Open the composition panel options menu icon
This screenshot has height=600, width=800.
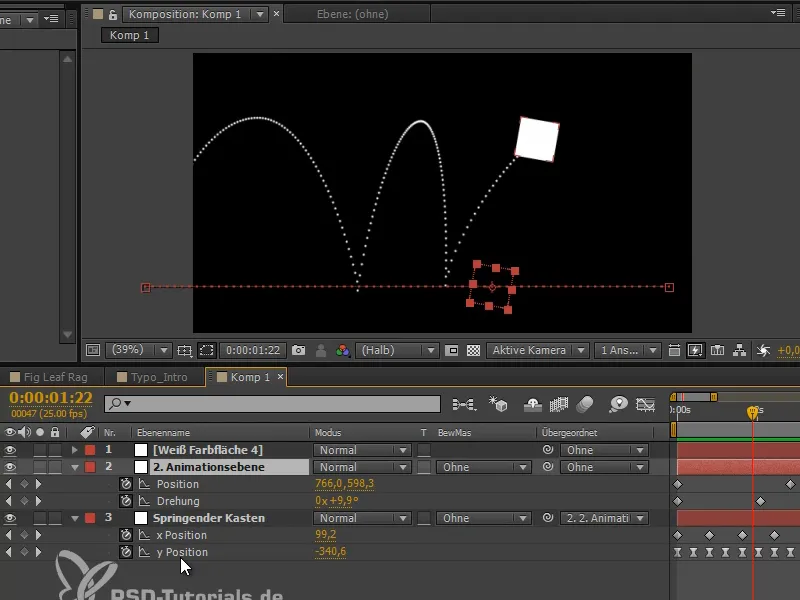tap(778, 13)
